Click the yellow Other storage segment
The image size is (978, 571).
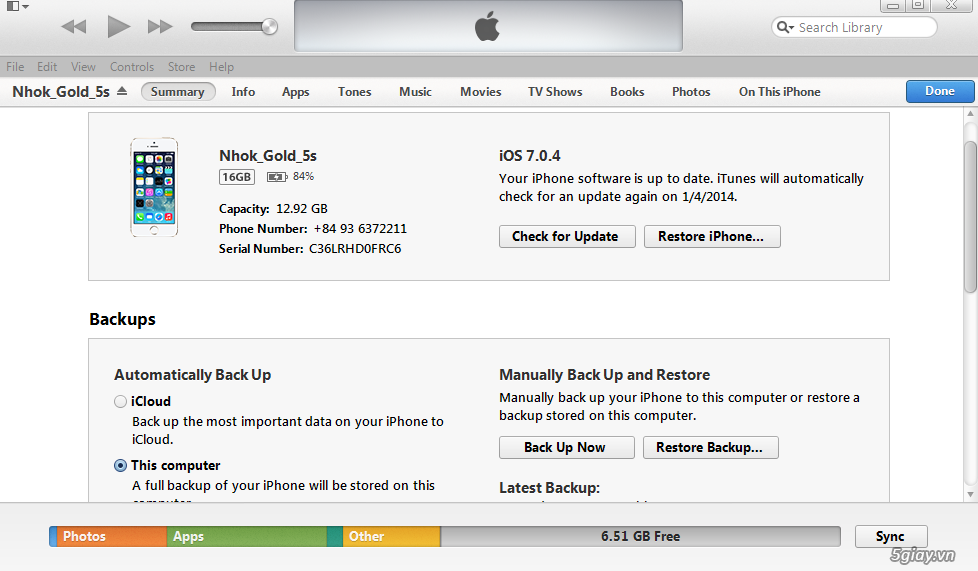coord(392,537)
